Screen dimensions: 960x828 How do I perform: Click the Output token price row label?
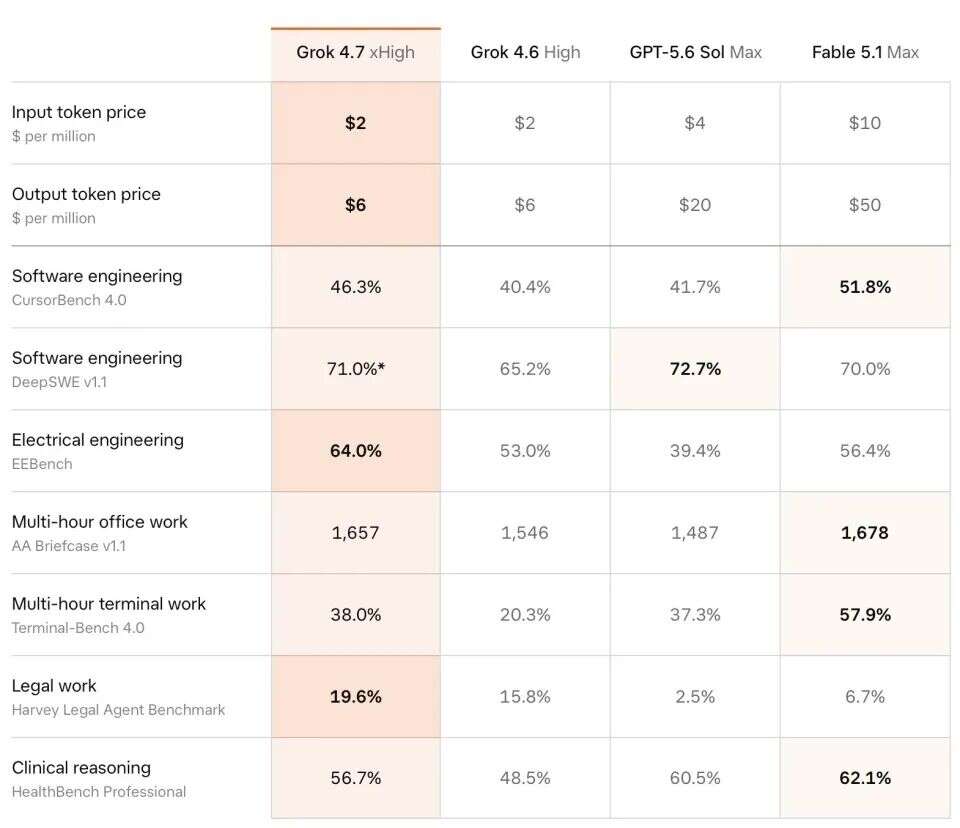(x=86, y=194)
